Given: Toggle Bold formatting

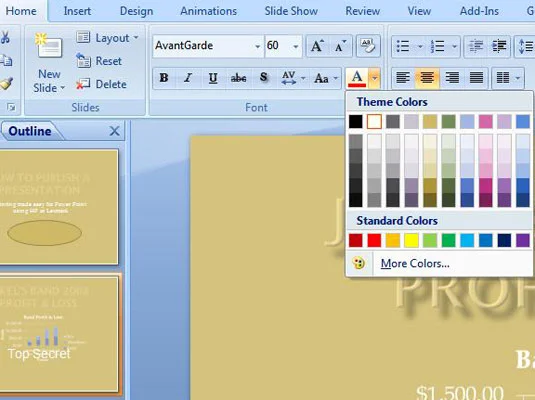Looking at the screenshot, I should [x=164, y=78].
